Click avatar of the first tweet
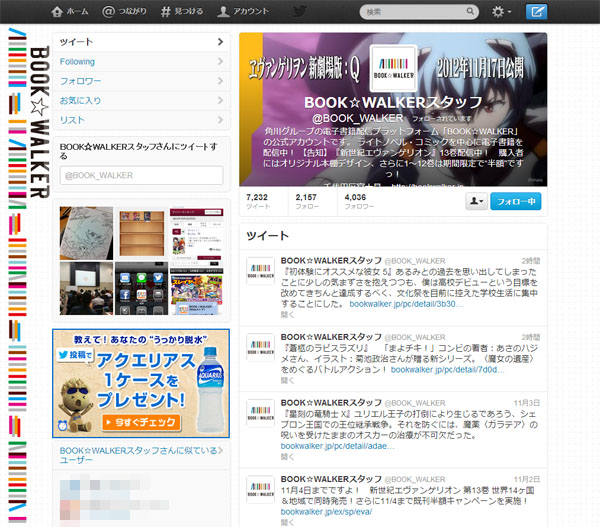 tap(261, 274)
